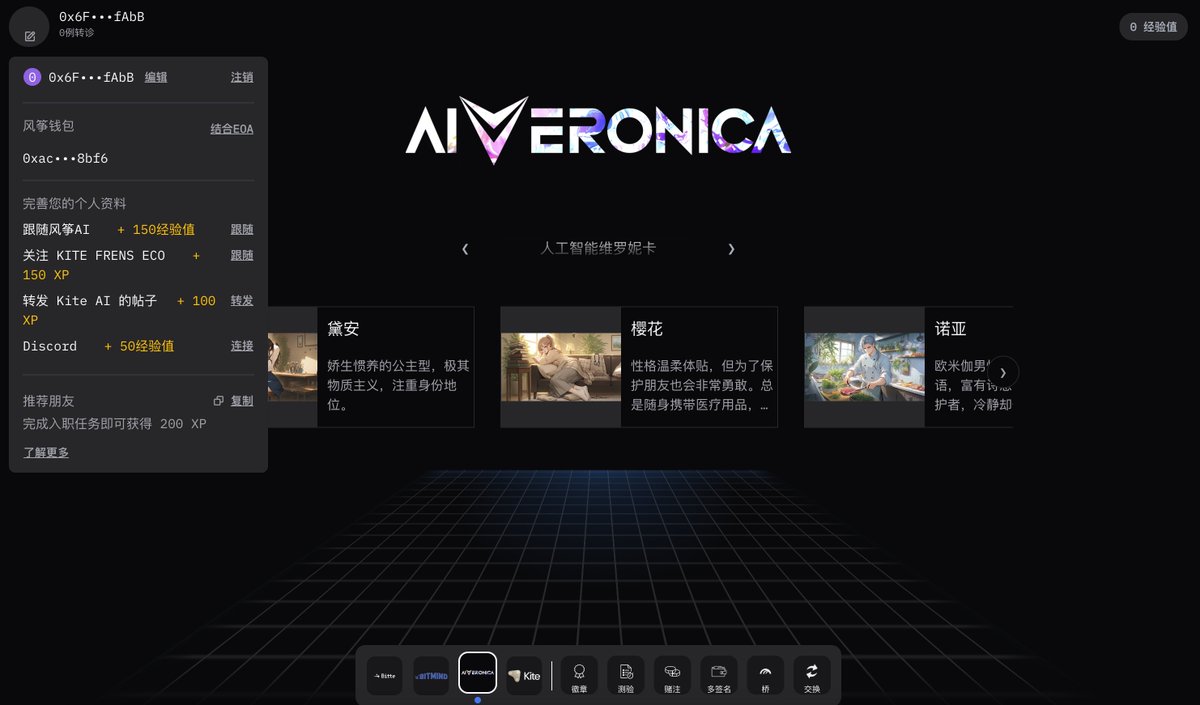Select the AI Veronica dock icon
1200x705 pixels.
478,672
